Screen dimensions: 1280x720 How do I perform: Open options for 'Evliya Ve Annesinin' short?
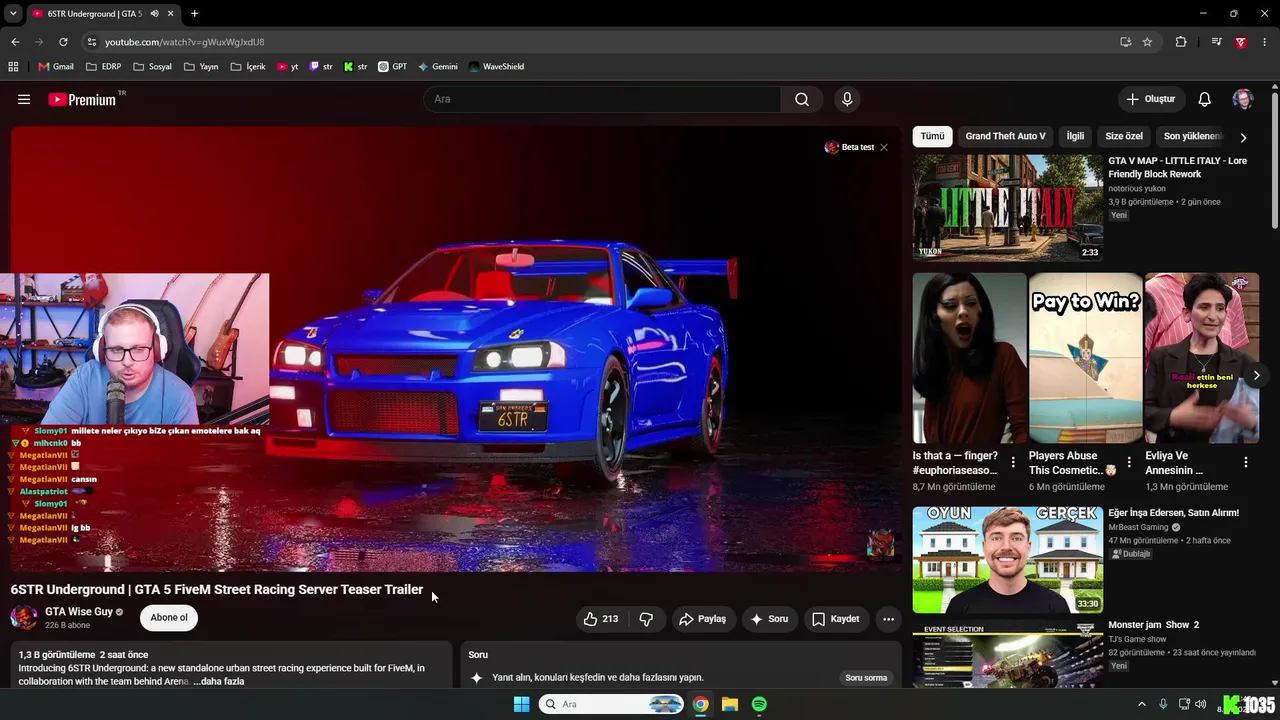1246,462
